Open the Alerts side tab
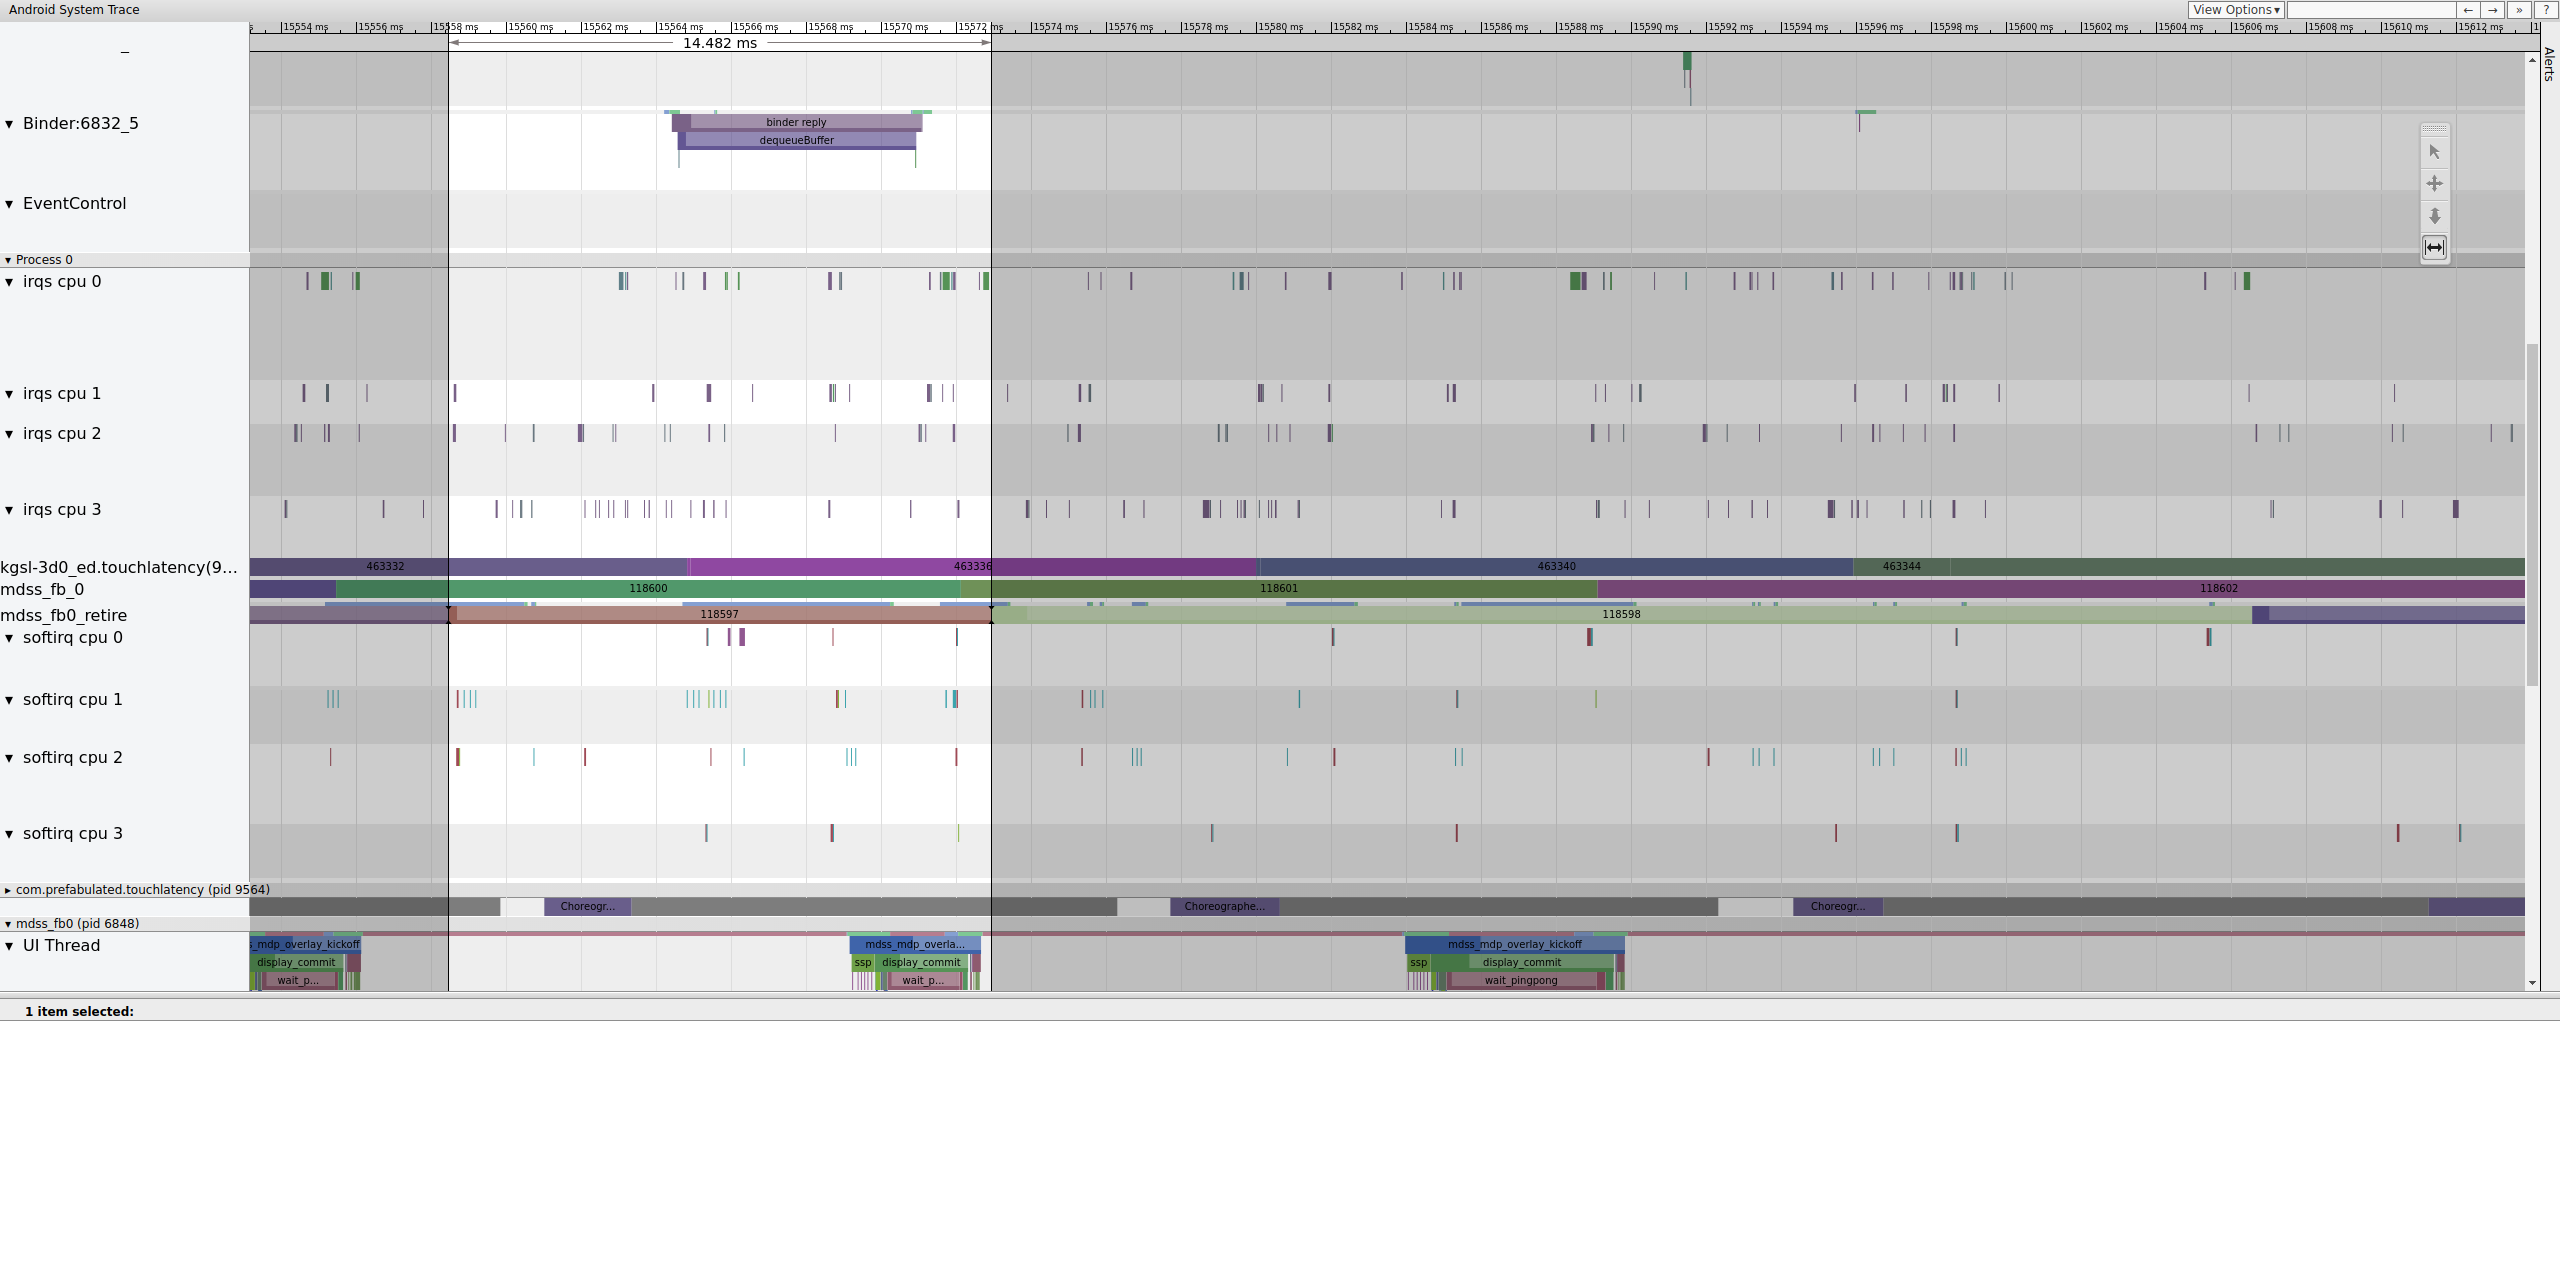This screenshot has width=2560, height=1274. (2548, 64)
